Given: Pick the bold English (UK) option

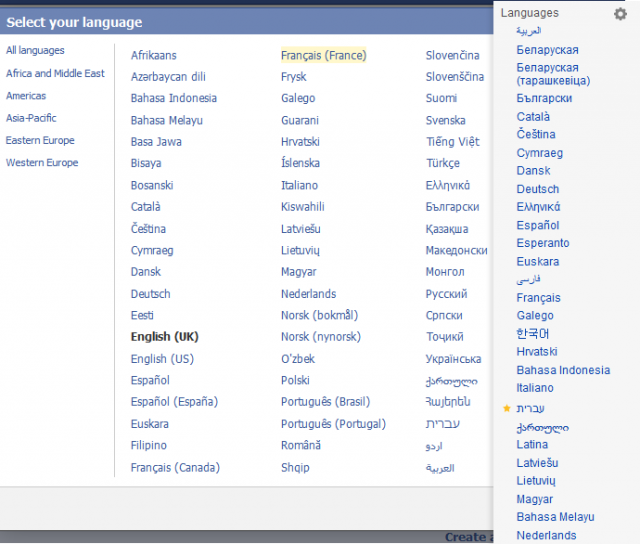Looking at the screenshot, I should [x=164, y=337].
